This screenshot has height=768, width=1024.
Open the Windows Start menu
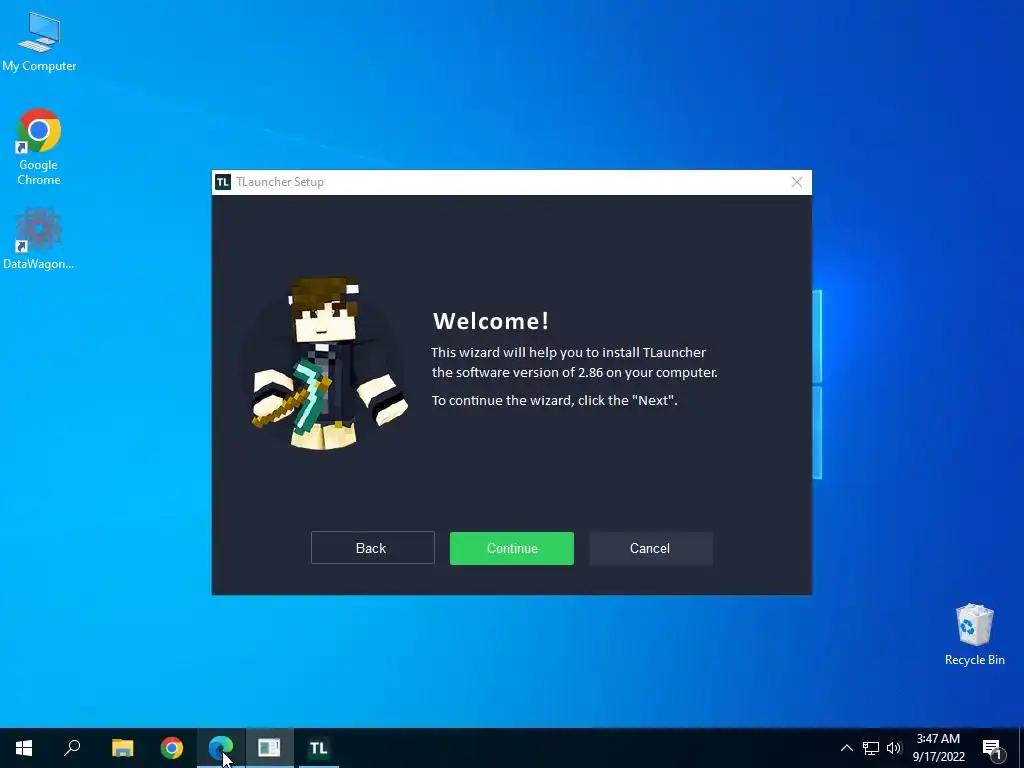click(24, 748)
